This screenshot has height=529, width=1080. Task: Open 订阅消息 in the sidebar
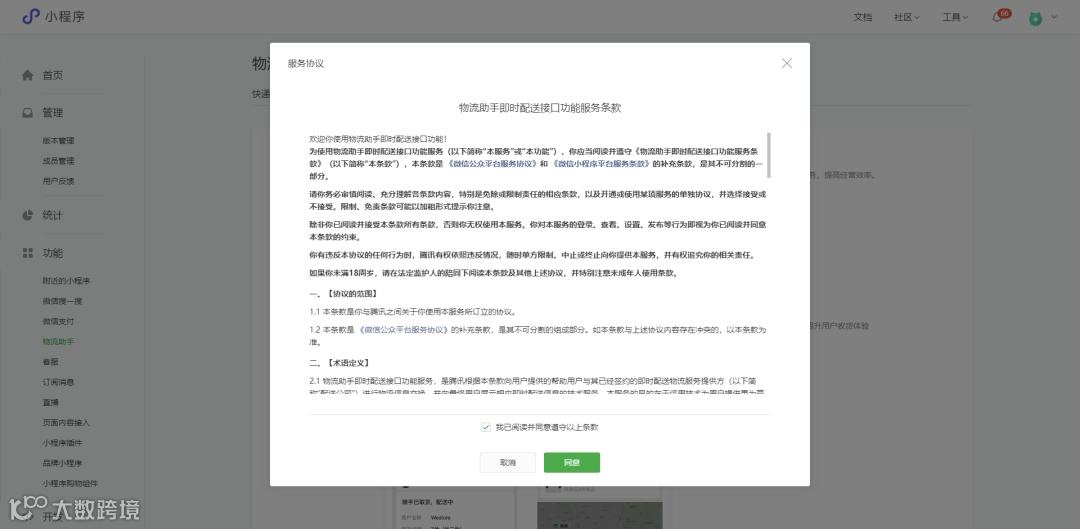tap(58, 382)
